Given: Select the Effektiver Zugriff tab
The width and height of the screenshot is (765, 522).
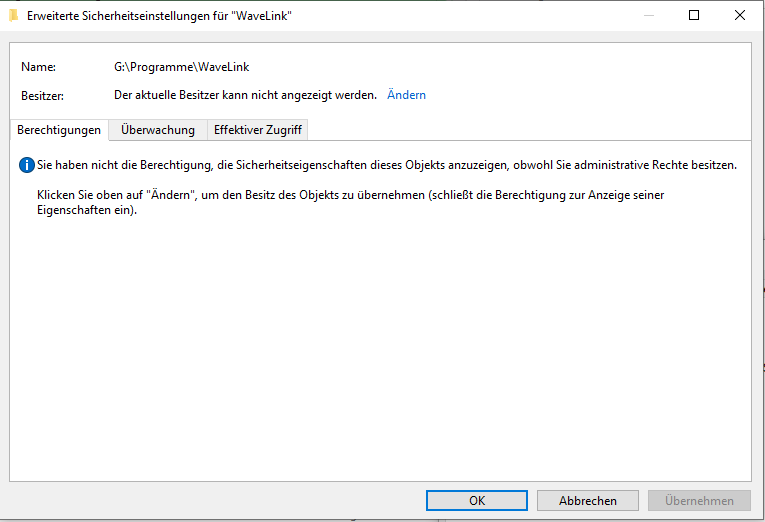Looking at the screenshot, I should [x=258, y=130].
